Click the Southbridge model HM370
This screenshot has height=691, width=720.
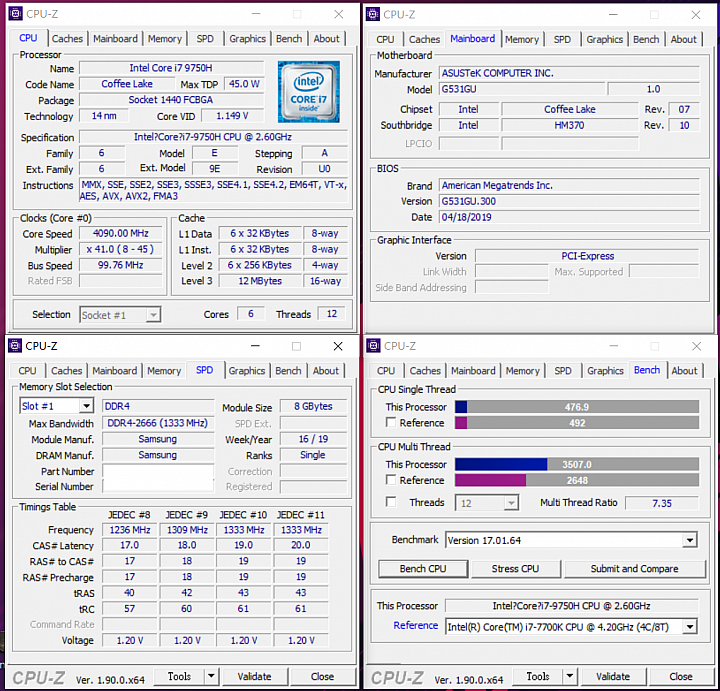click(x=569, y=125)
